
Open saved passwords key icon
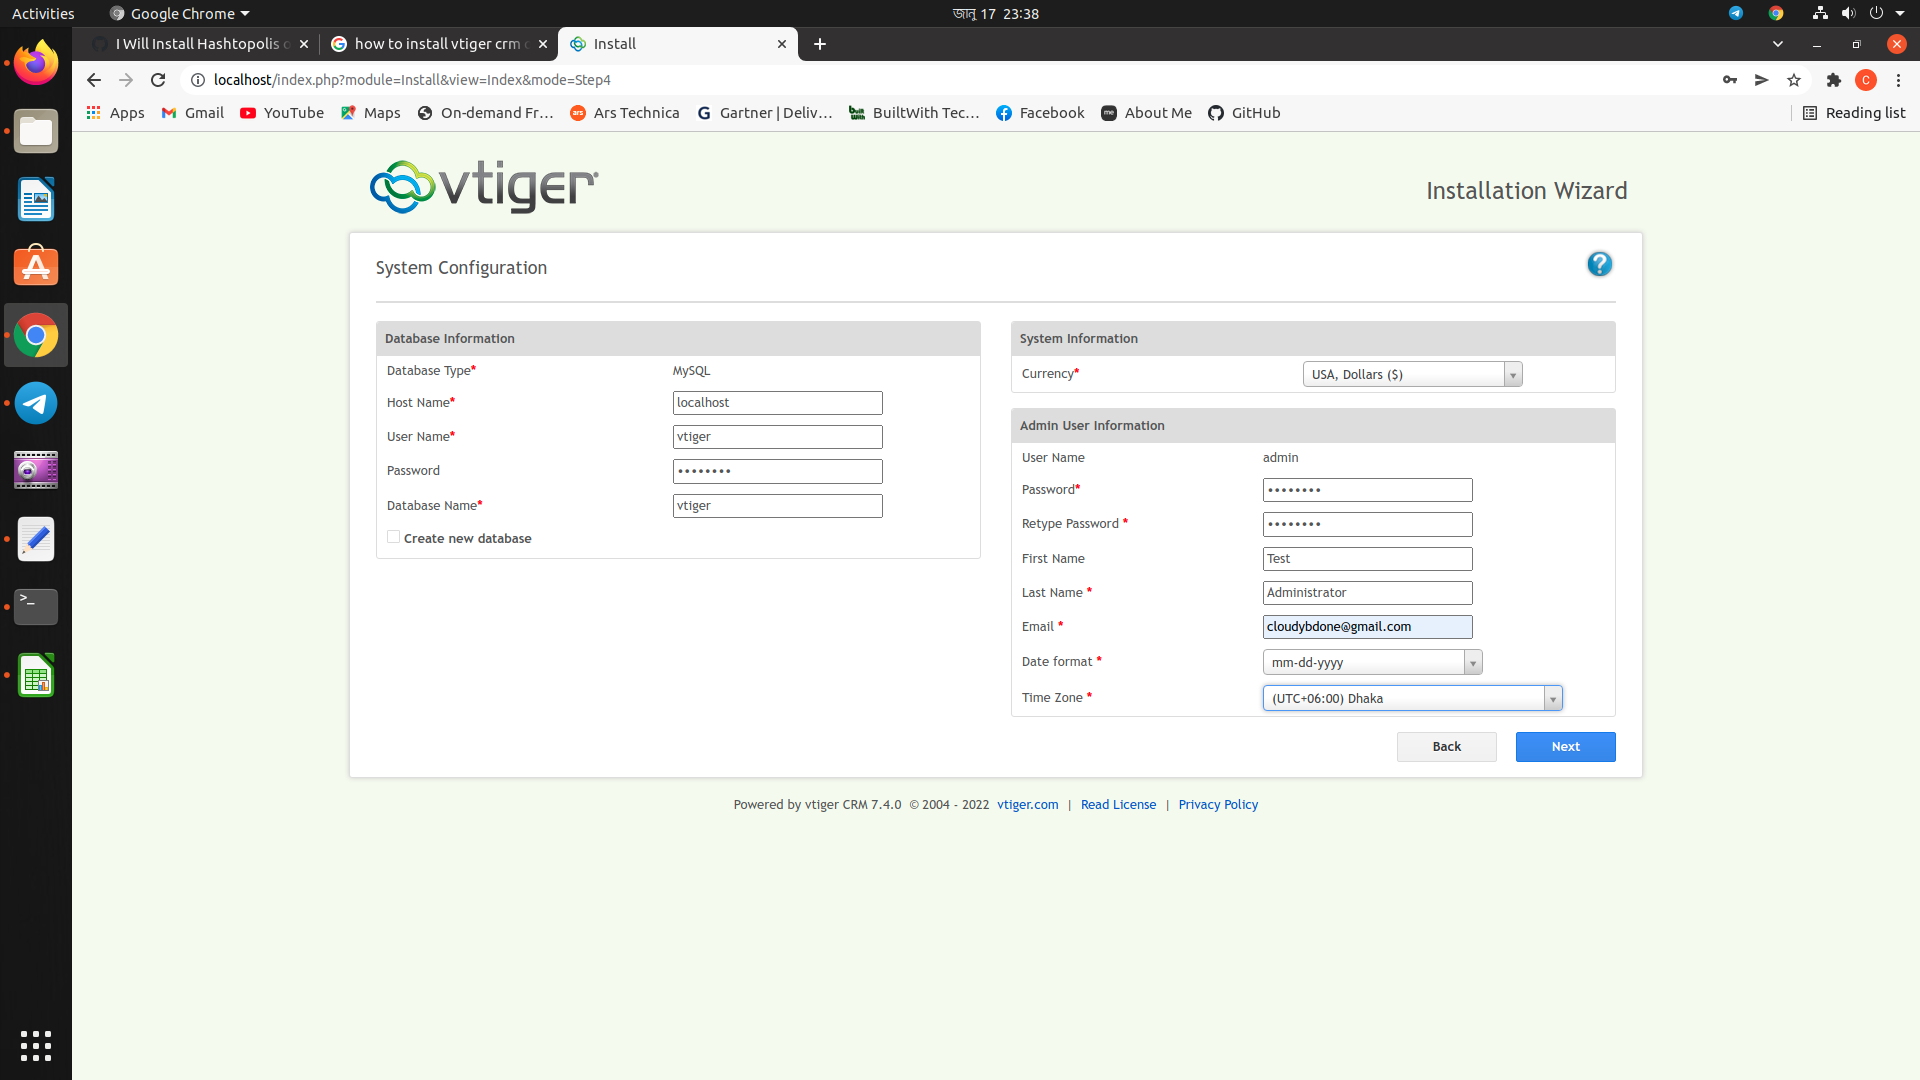pos(1729,80)
